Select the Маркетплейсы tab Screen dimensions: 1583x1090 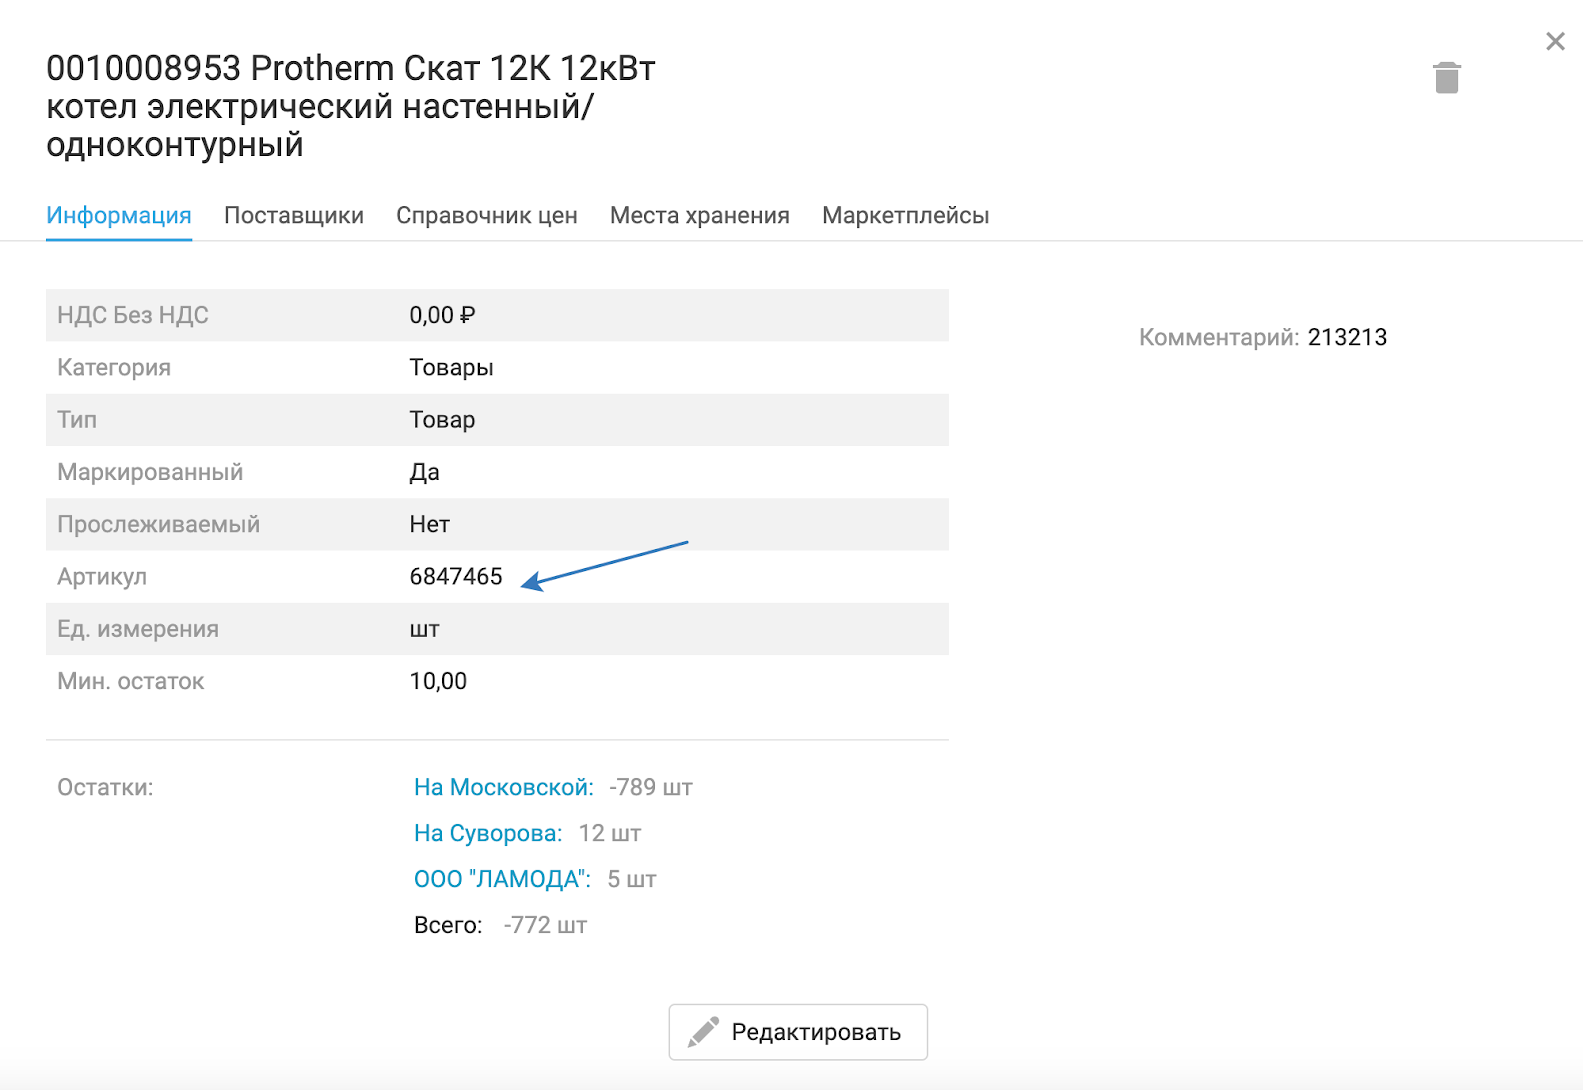pos(905,215)
